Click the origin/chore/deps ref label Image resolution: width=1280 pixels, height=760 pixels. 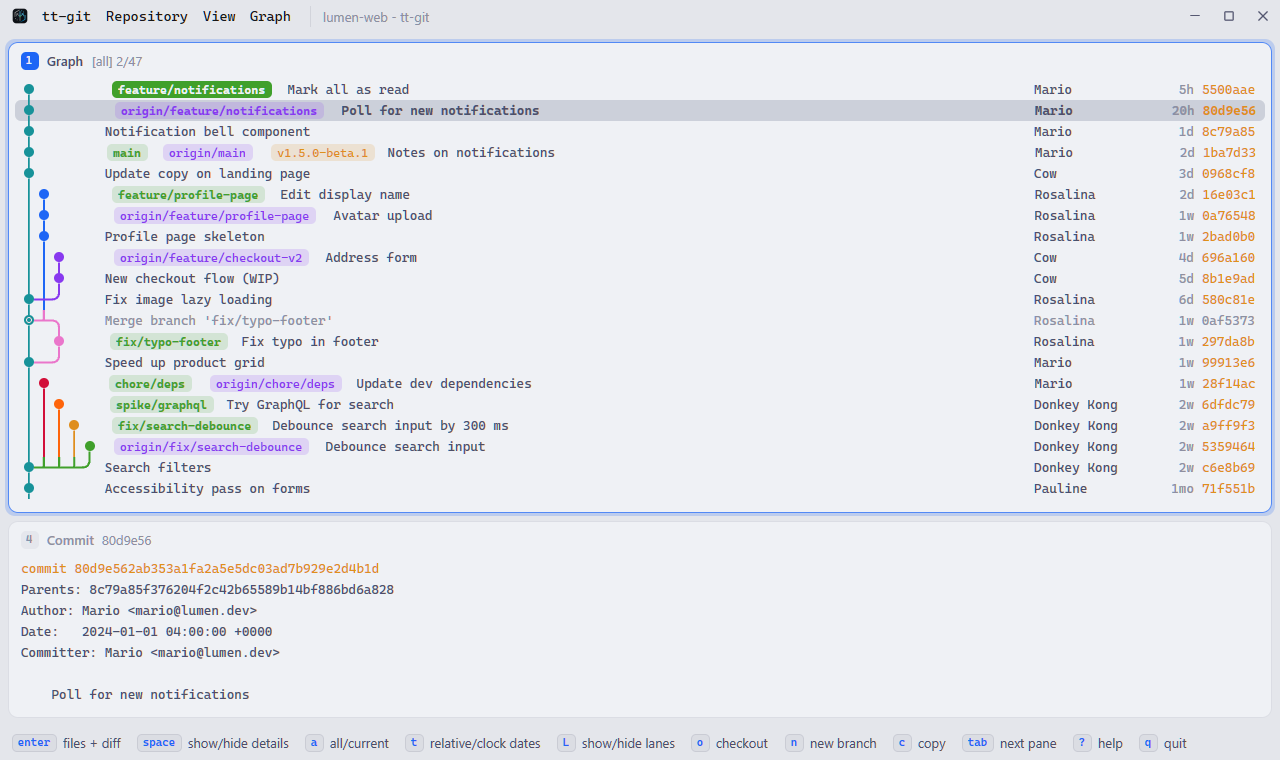click(276, 384)
